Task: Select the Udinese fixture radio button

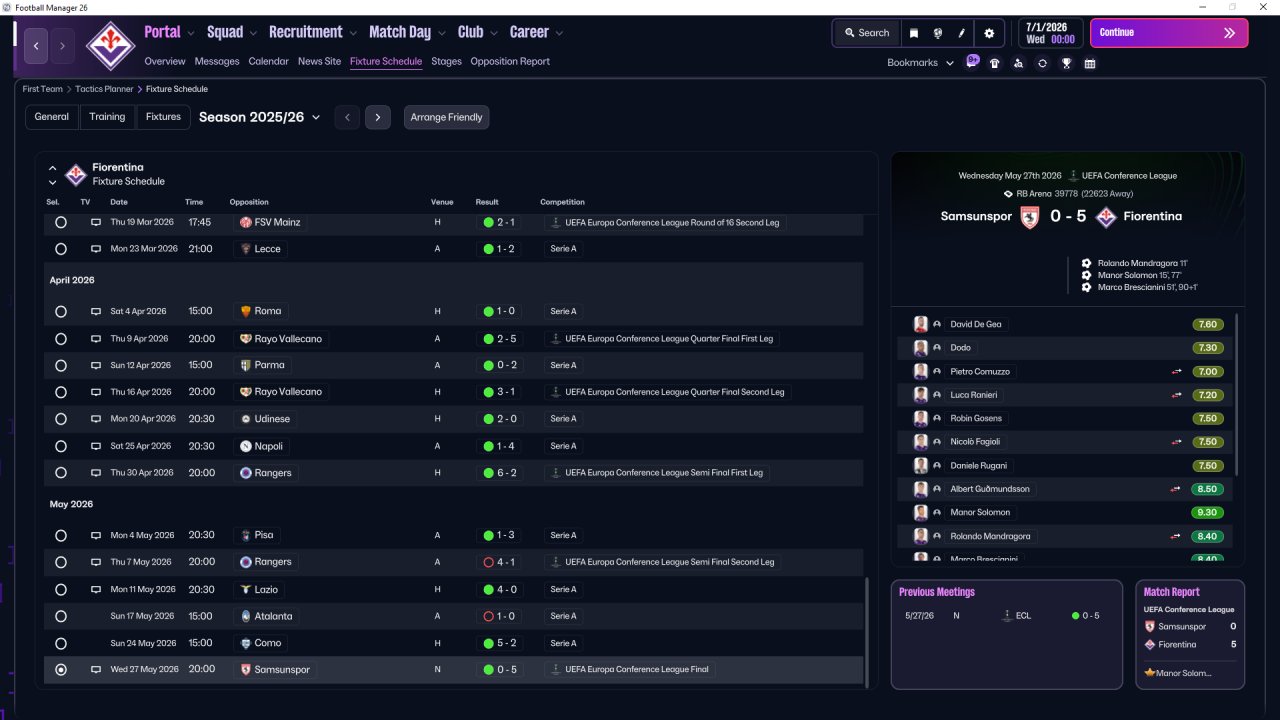Action: coord(61,419)
